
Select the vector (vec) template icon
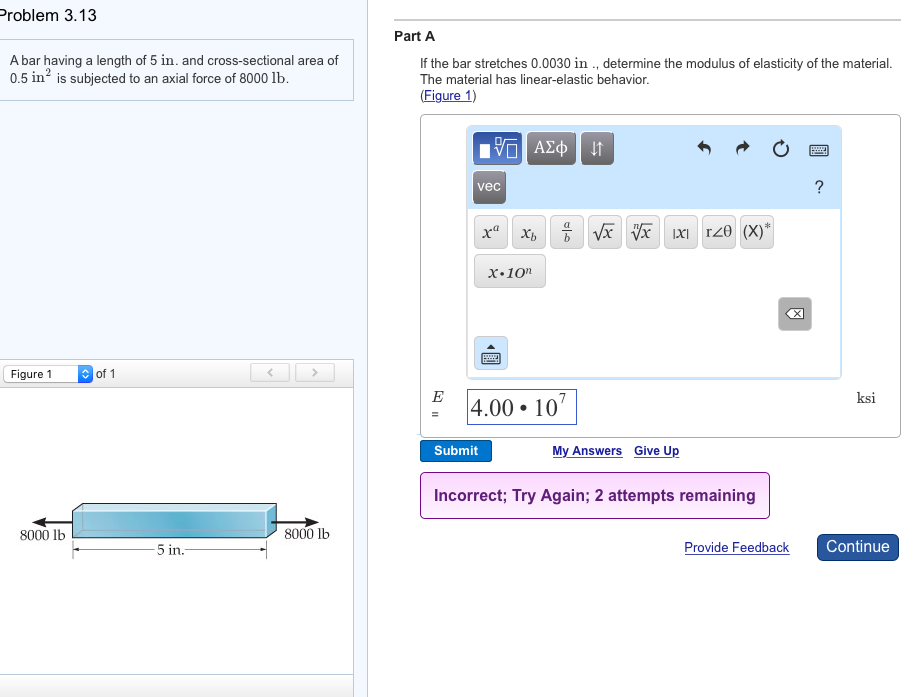click(488, 187)
